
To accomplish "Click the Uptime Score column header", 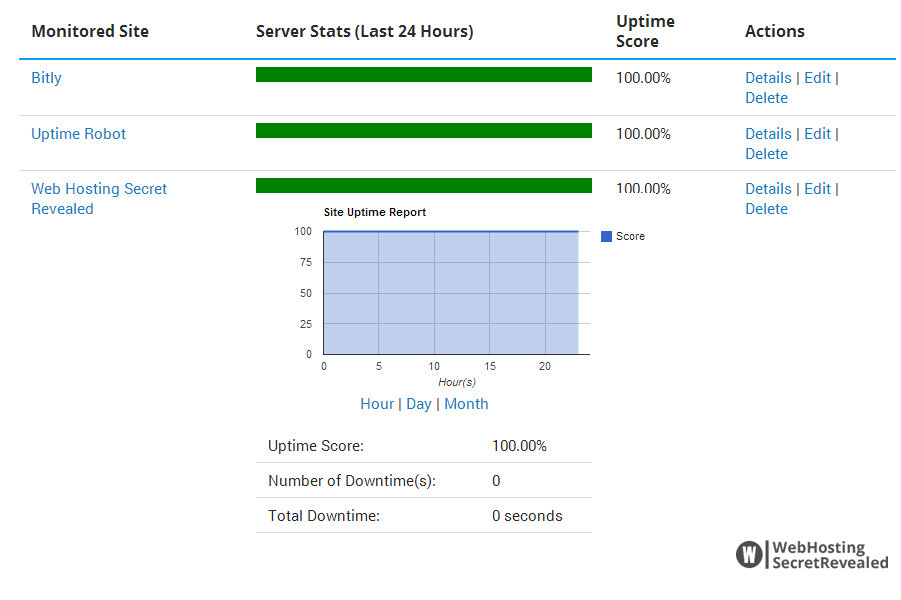I will pyautogui.click(x=645, y=31).
